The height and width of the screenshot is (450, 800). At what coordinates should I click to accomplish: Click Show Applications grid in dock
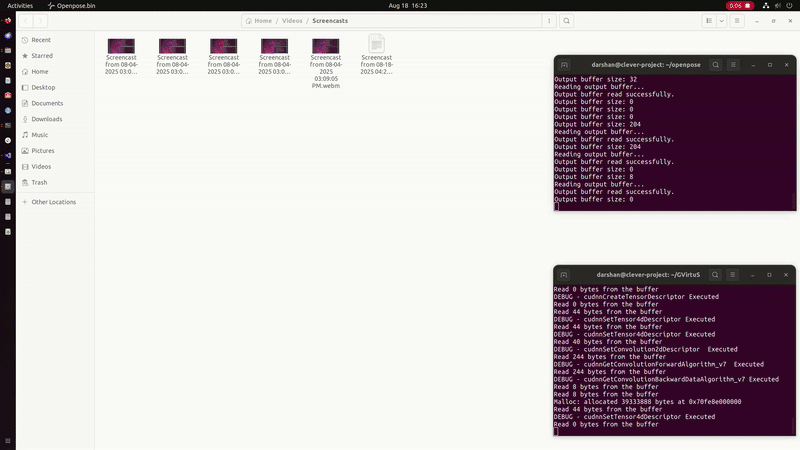(8, 440)
